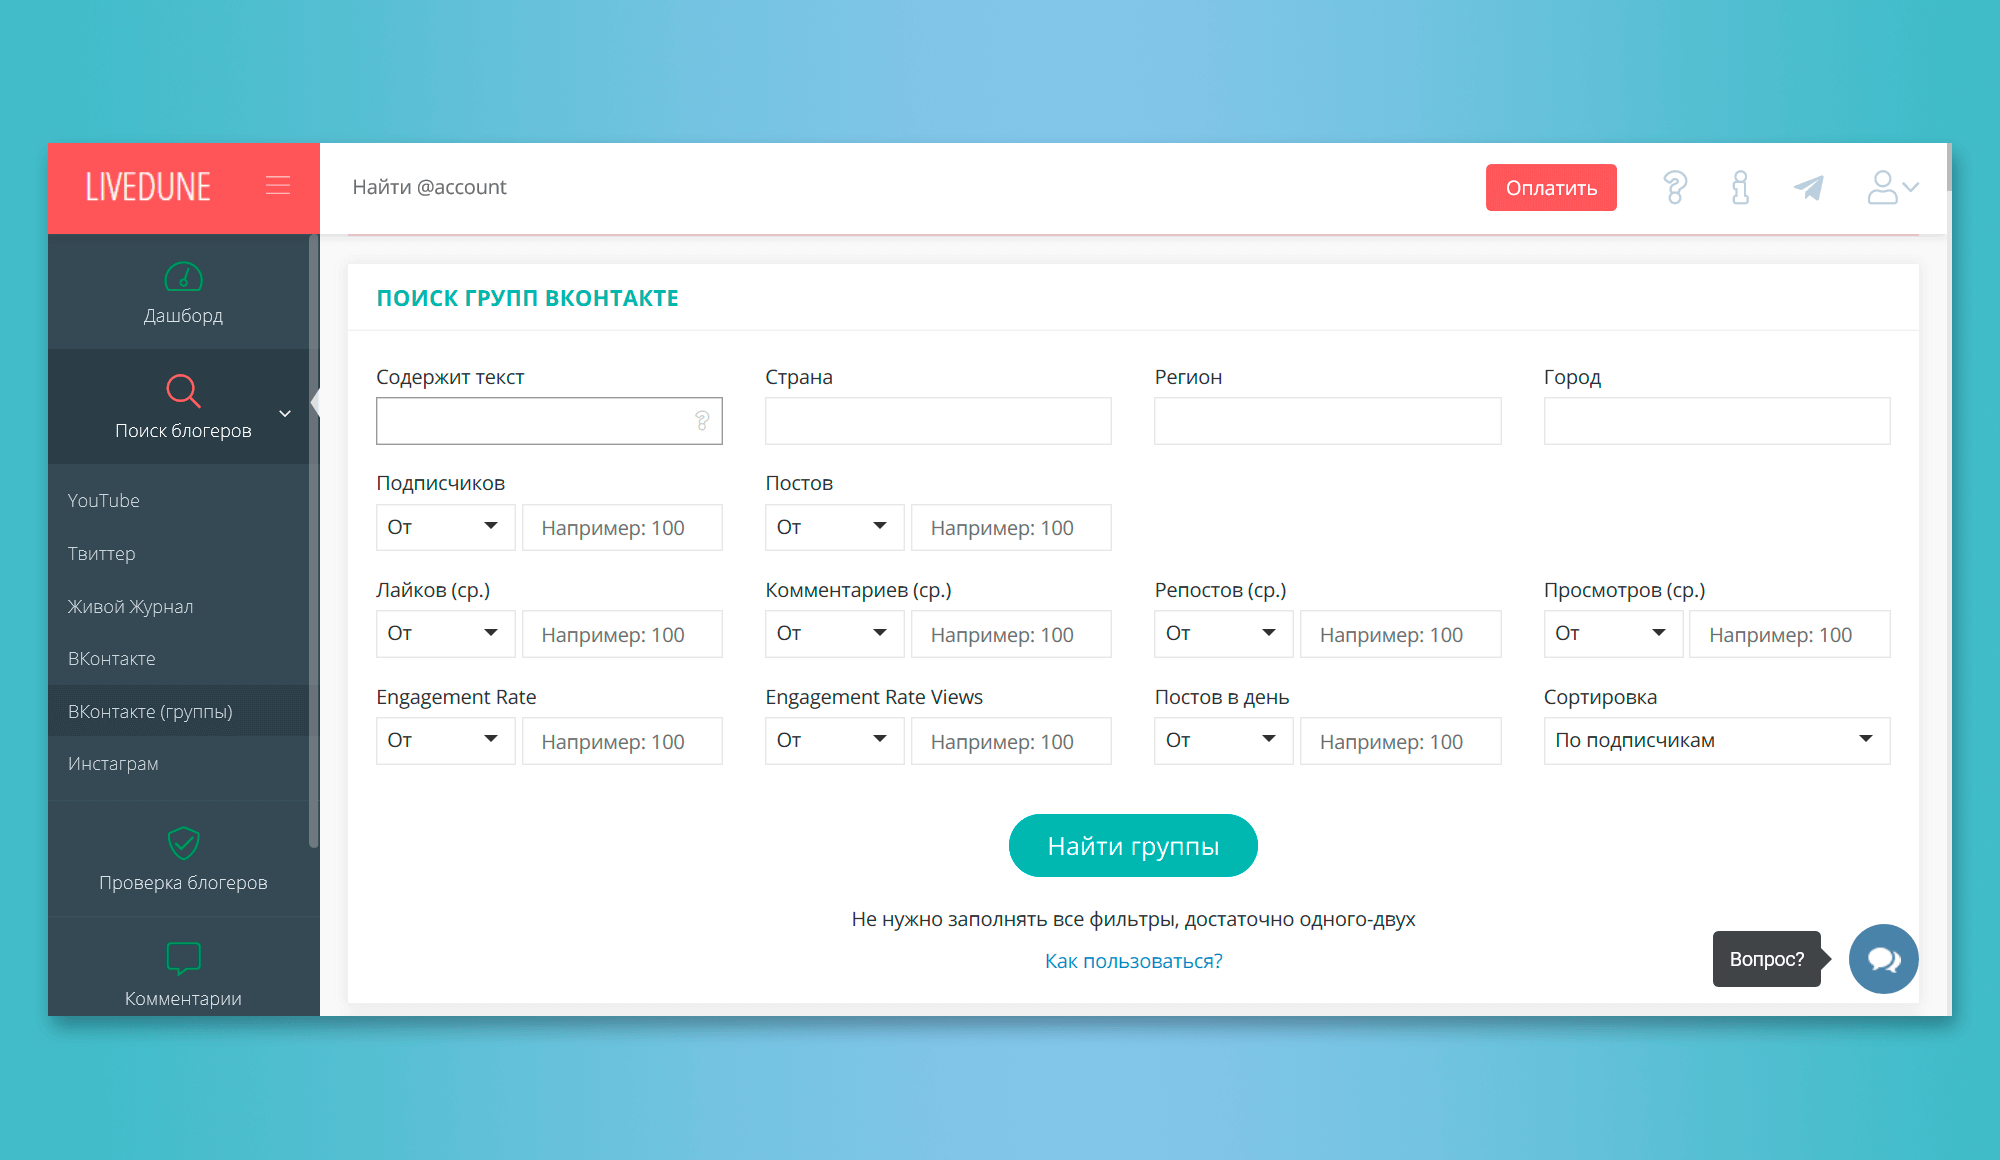Expand the Сортировка По подписчикам dropdown
The width and height of the screenshot is (2000, 1160).
pyautogui.click(x=1716, y=741)
